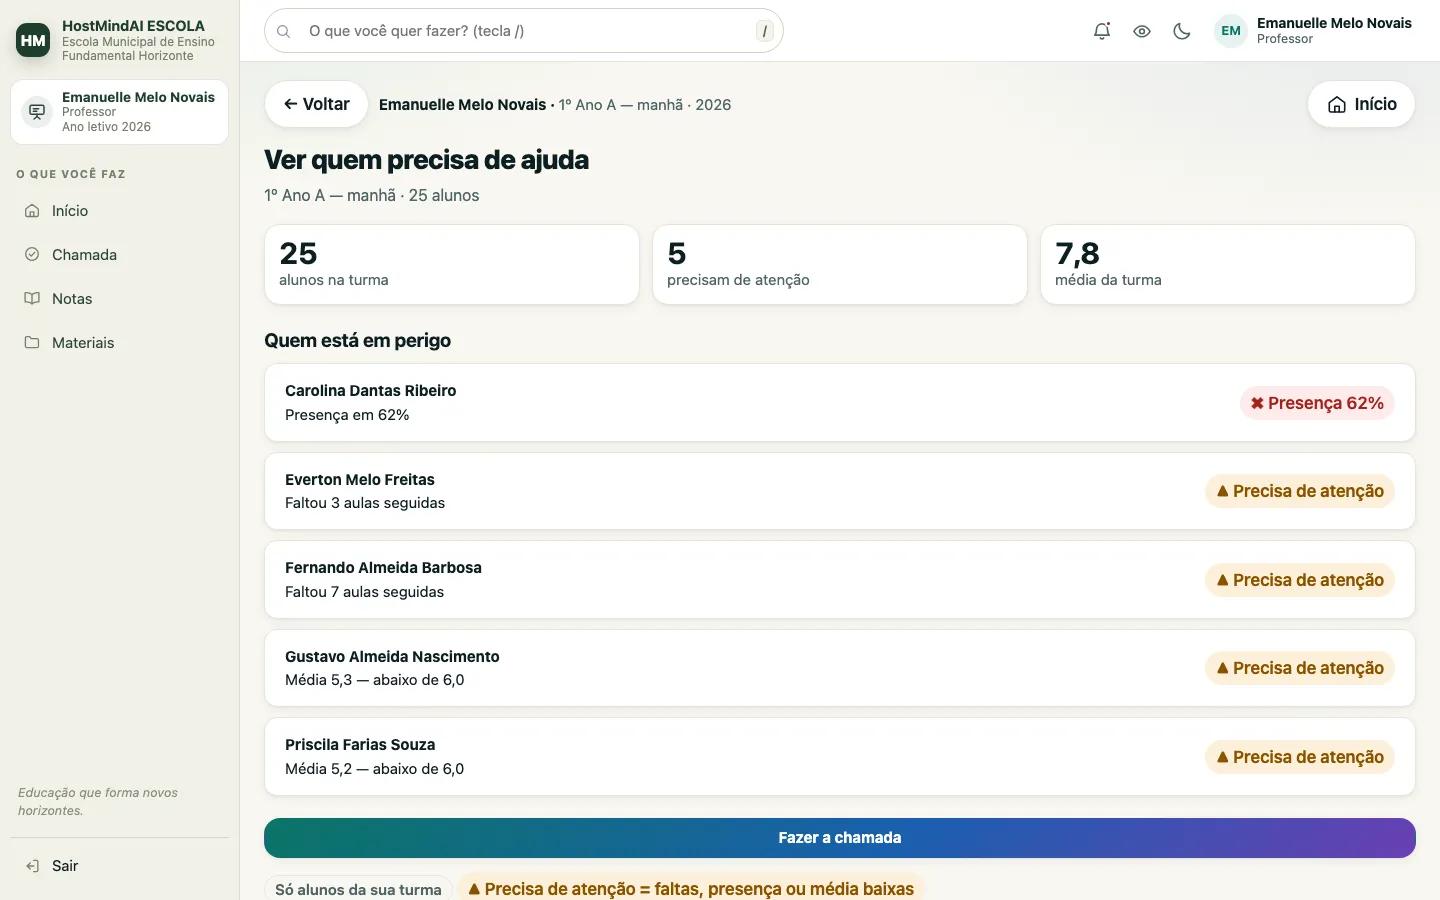Click the 7,8 média da turma card
This screenshot has width=1440, height=900.
1228,264
